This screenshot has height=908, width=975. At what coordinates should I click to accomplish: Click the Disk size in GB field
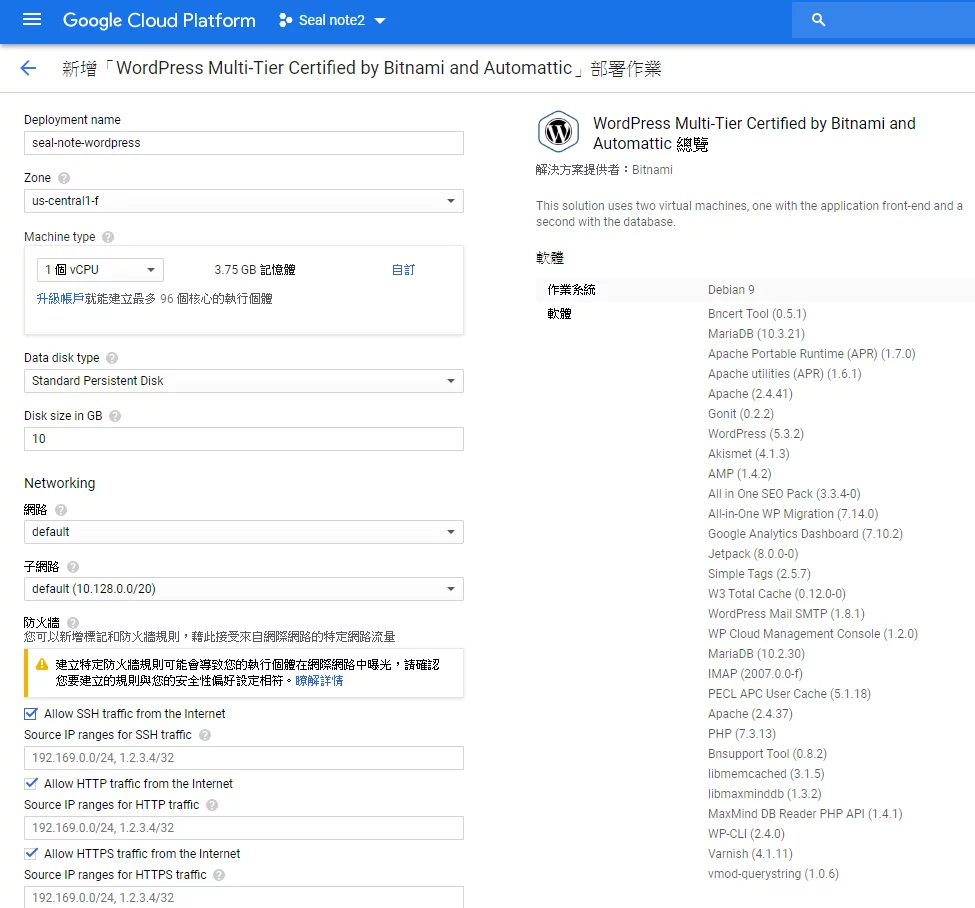click(x=244, y=439)
